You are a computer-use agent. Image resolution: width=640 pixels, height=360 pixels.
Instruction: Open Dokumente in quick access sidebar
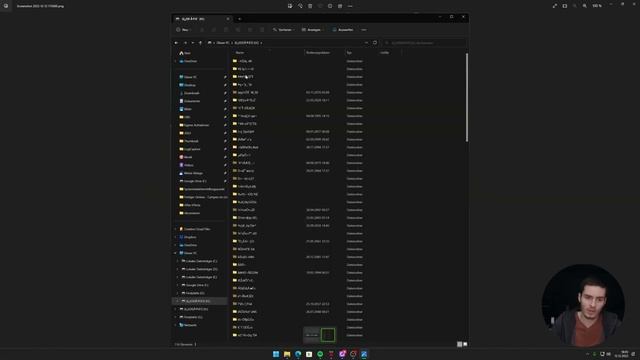190,101
